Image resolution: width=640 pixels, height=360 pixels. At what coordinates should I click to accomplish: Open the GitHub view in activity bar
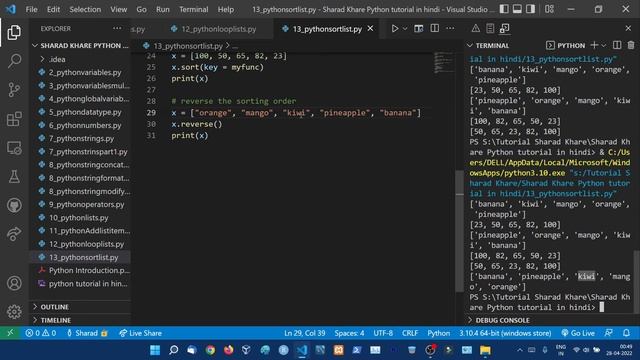click(x=14, y=205)
